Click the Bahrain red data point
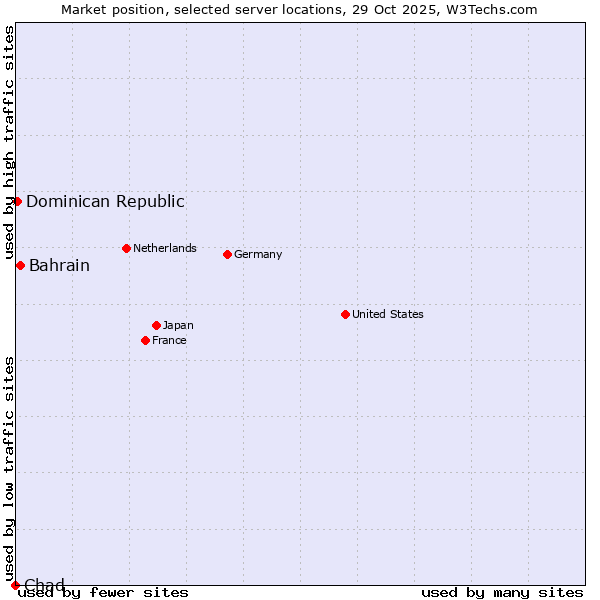The image size is (600, 600). point(20,265)
